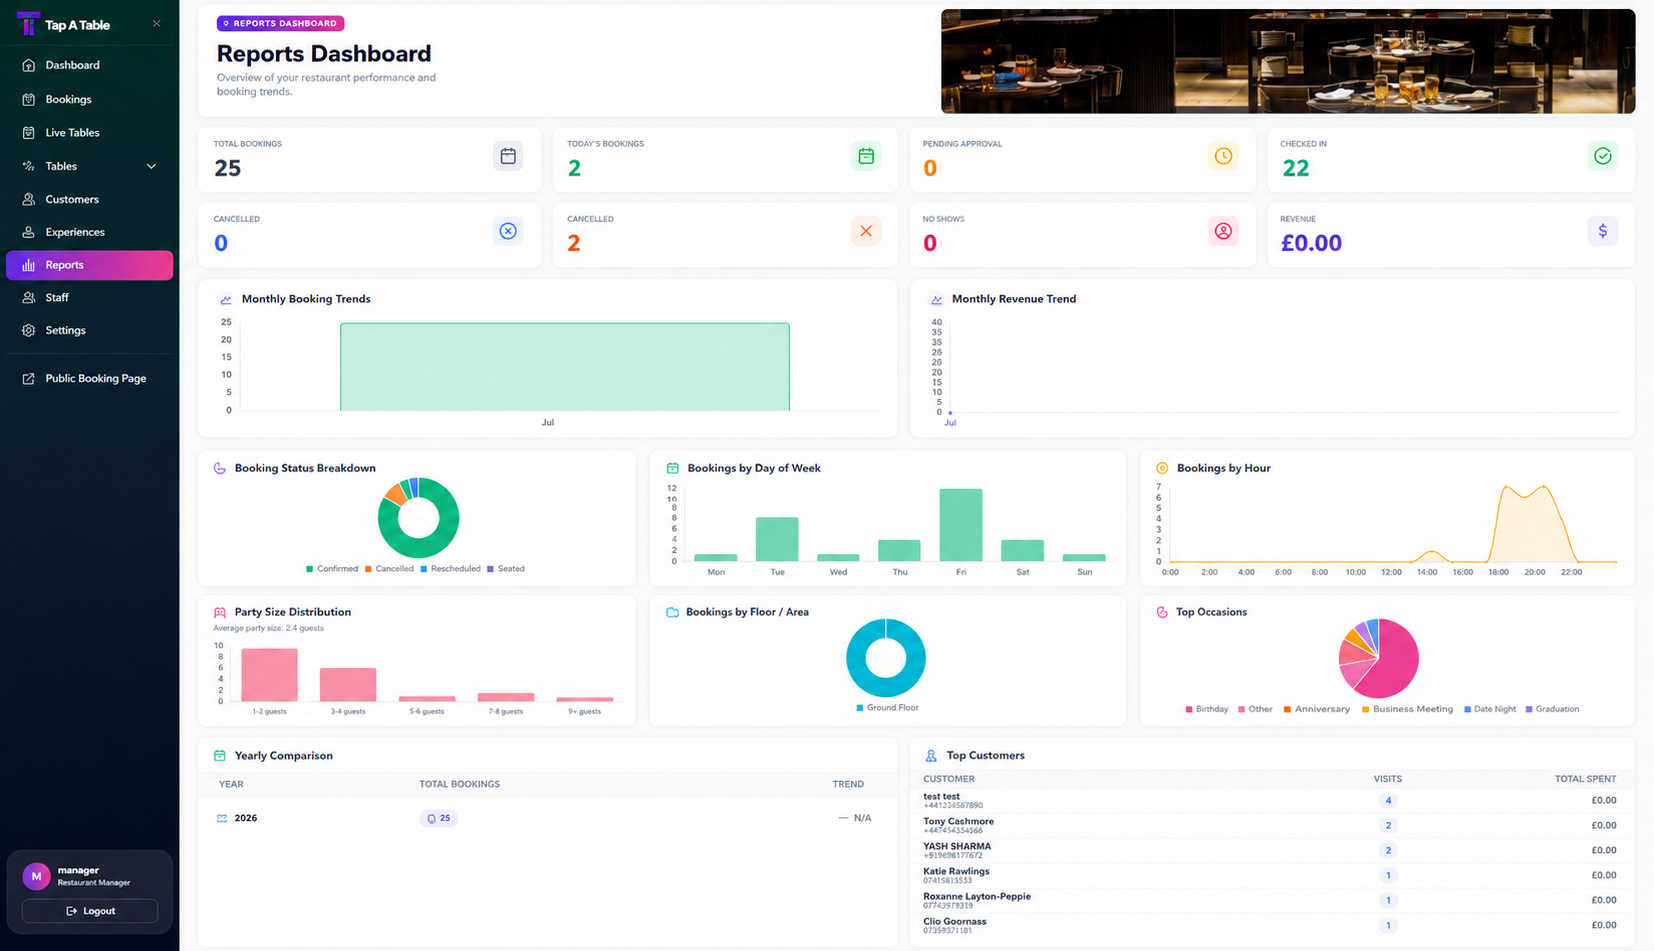Click the Dashboard home icon in sidebar
1654x951 pixels.
pyautogui.click(x=29, y=65)
